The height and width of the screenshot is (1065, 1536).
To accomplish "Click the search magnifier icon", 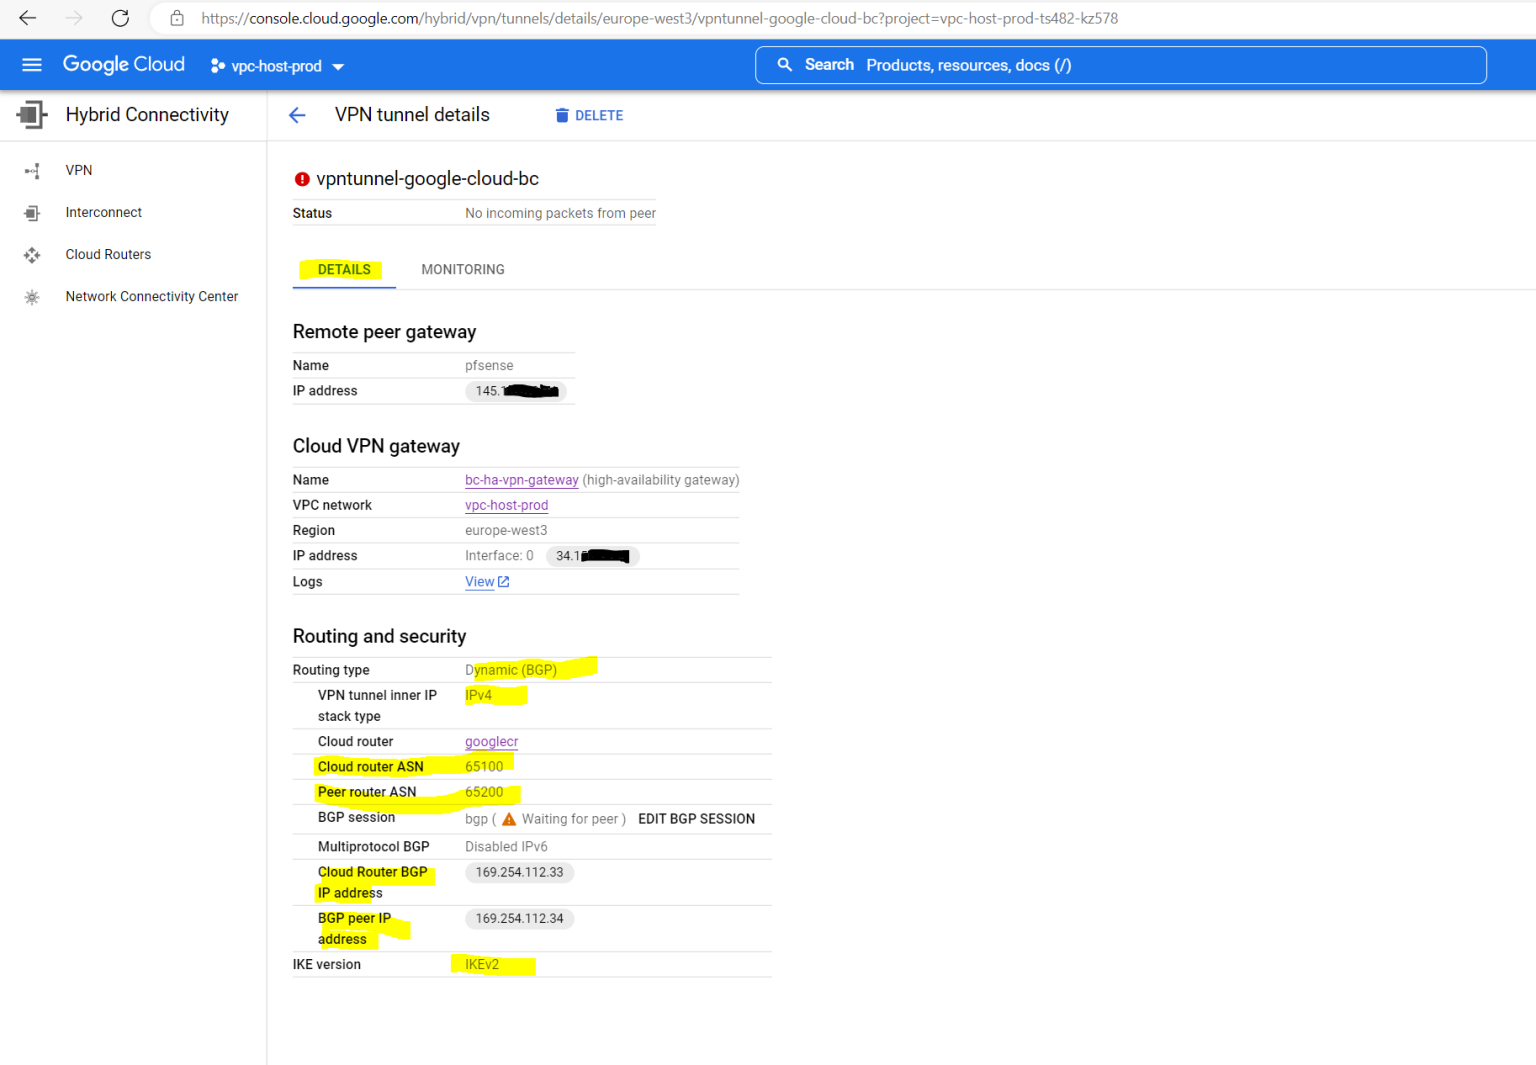I will pyautogui.click(x=786, y=64).
